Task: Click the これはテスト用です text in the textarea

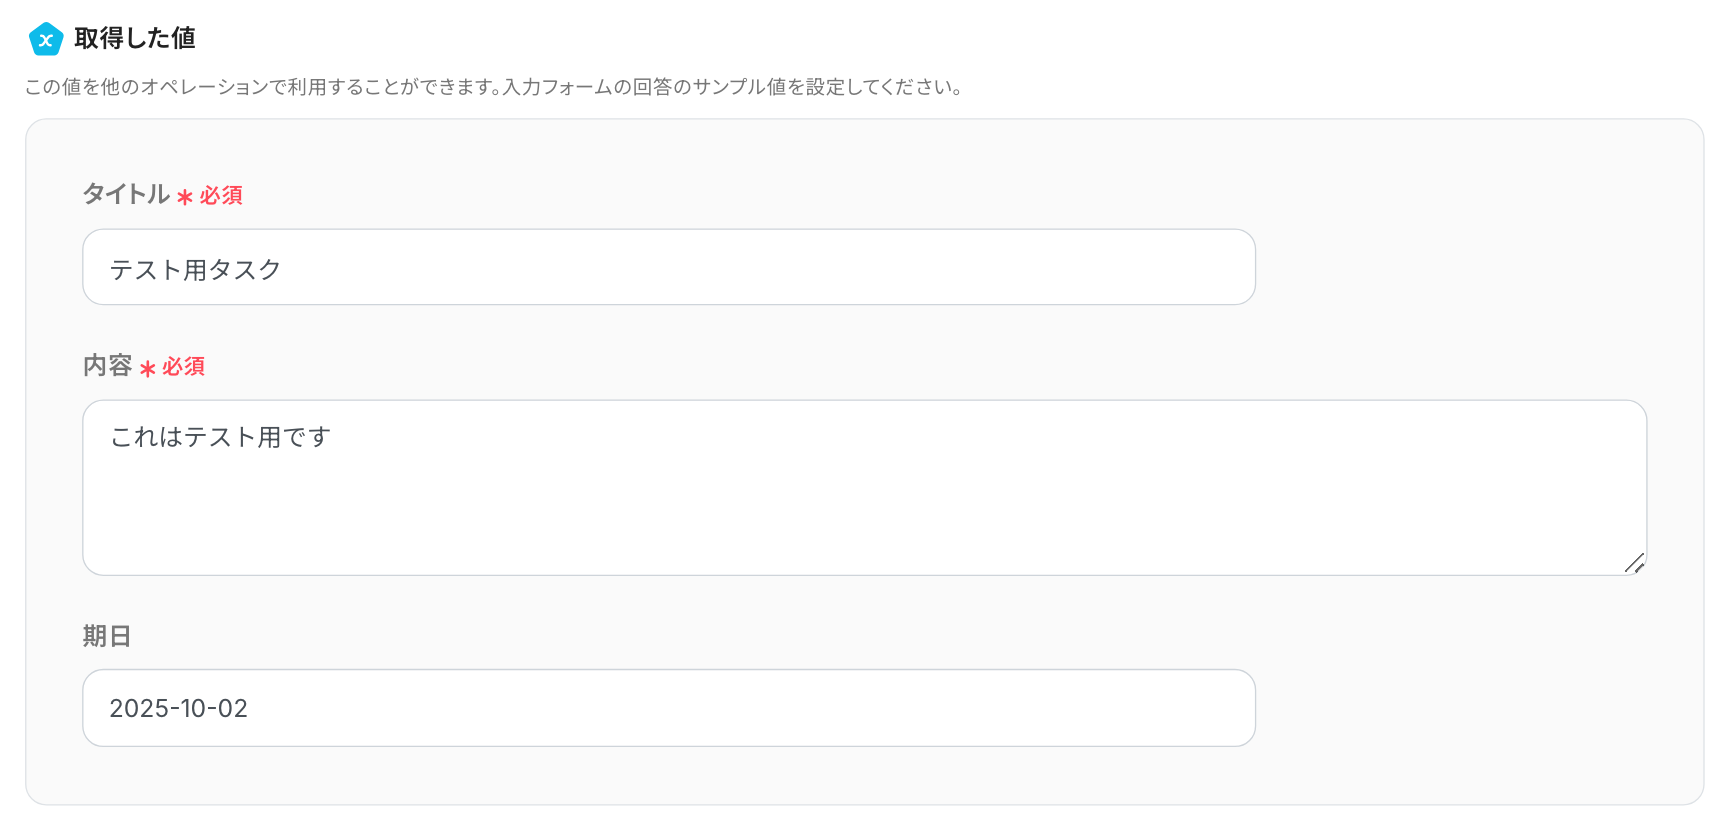Action: tap(220, 437)
